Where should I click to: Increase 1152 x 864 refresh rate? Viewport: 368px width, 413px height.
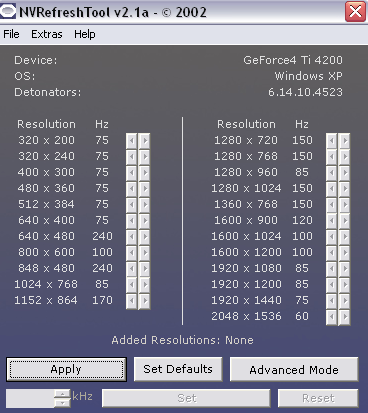tap(144, 301)
